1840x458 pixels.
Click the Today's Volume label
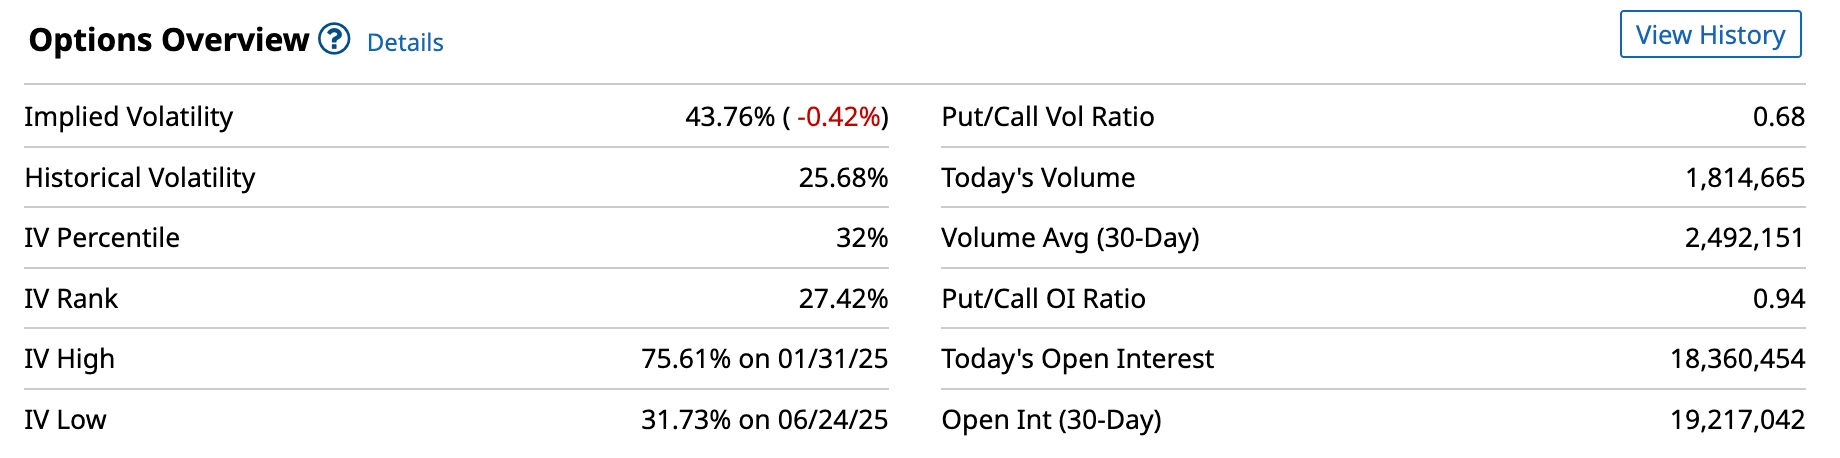point(1038,178)
